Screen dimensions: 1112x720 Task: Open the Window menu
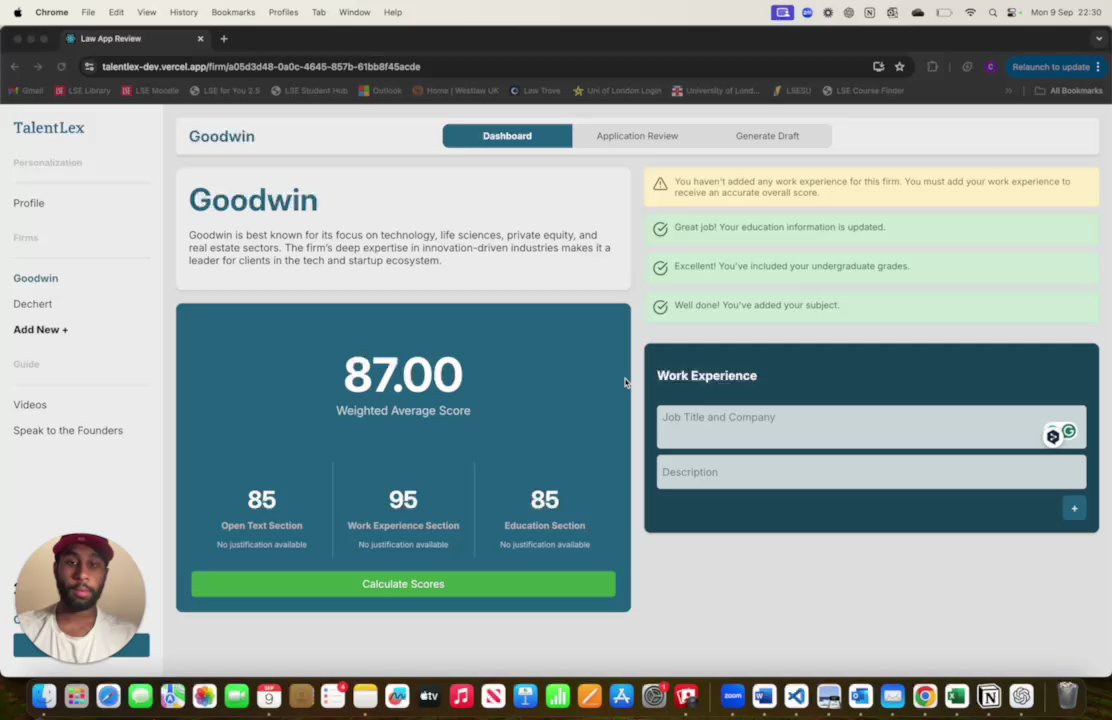coord(355,12)
